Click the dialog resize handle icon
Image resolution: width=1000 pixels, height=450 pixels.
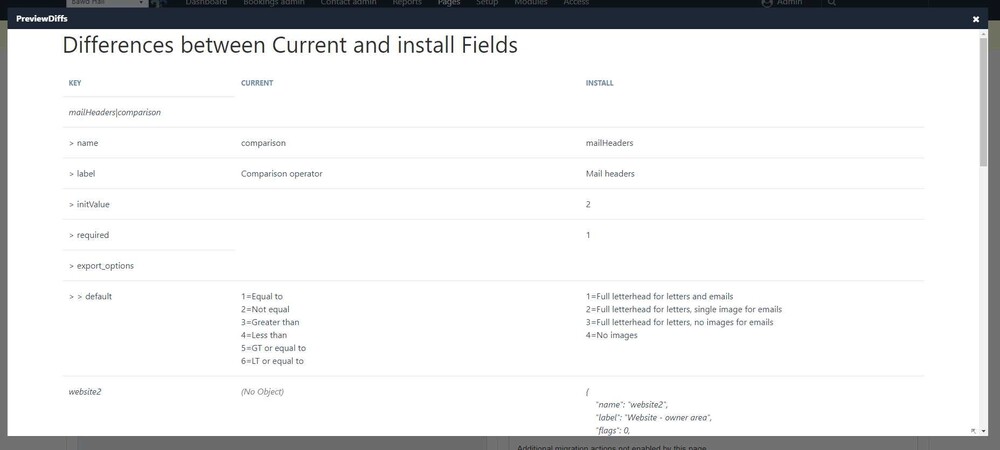972,430
